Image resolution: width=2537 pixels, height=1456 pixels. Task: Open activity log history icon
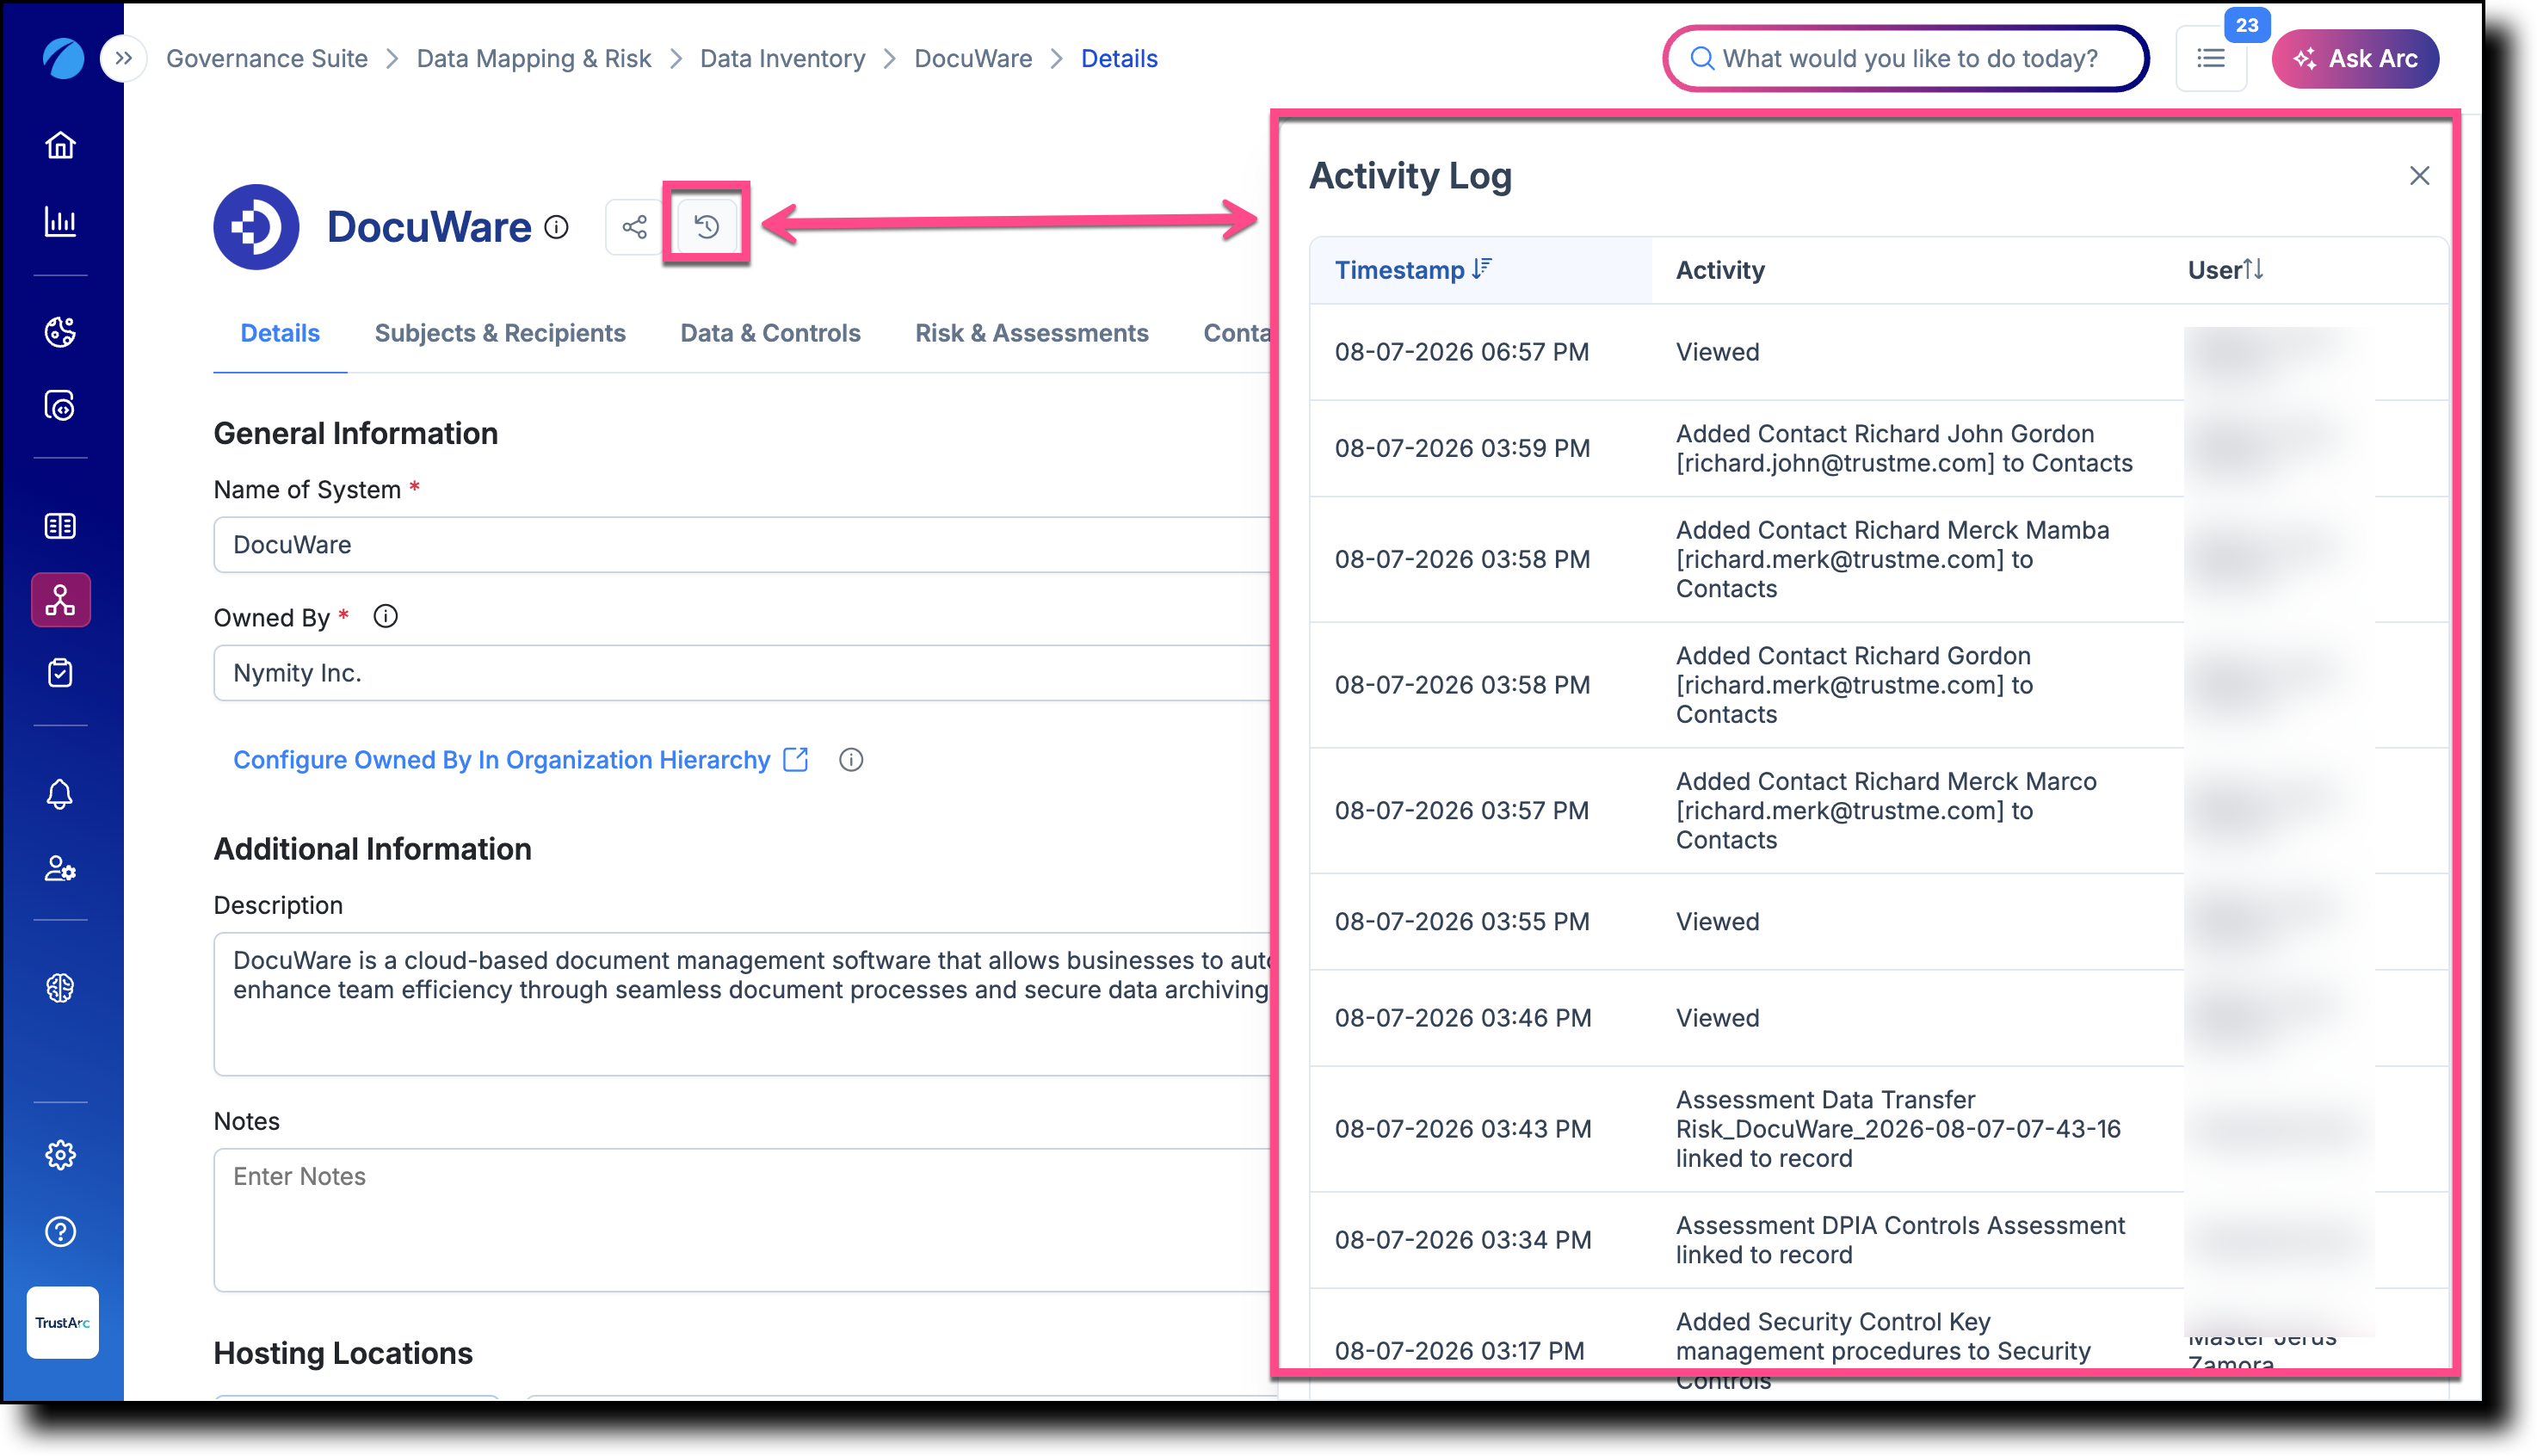coord(706,226)
